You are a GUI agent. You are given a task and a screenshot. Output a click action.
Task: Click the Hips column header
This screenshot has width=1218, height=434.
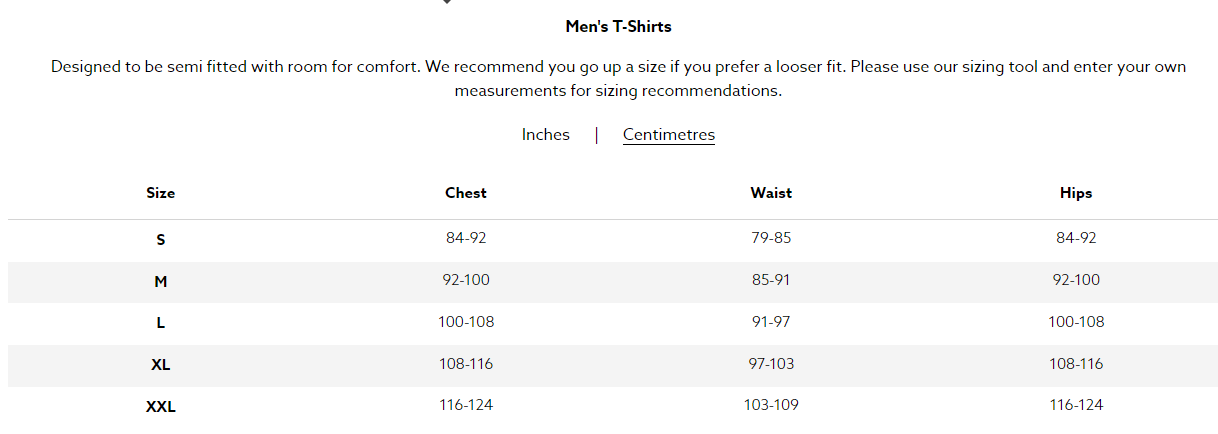[x=1076, y=193]
